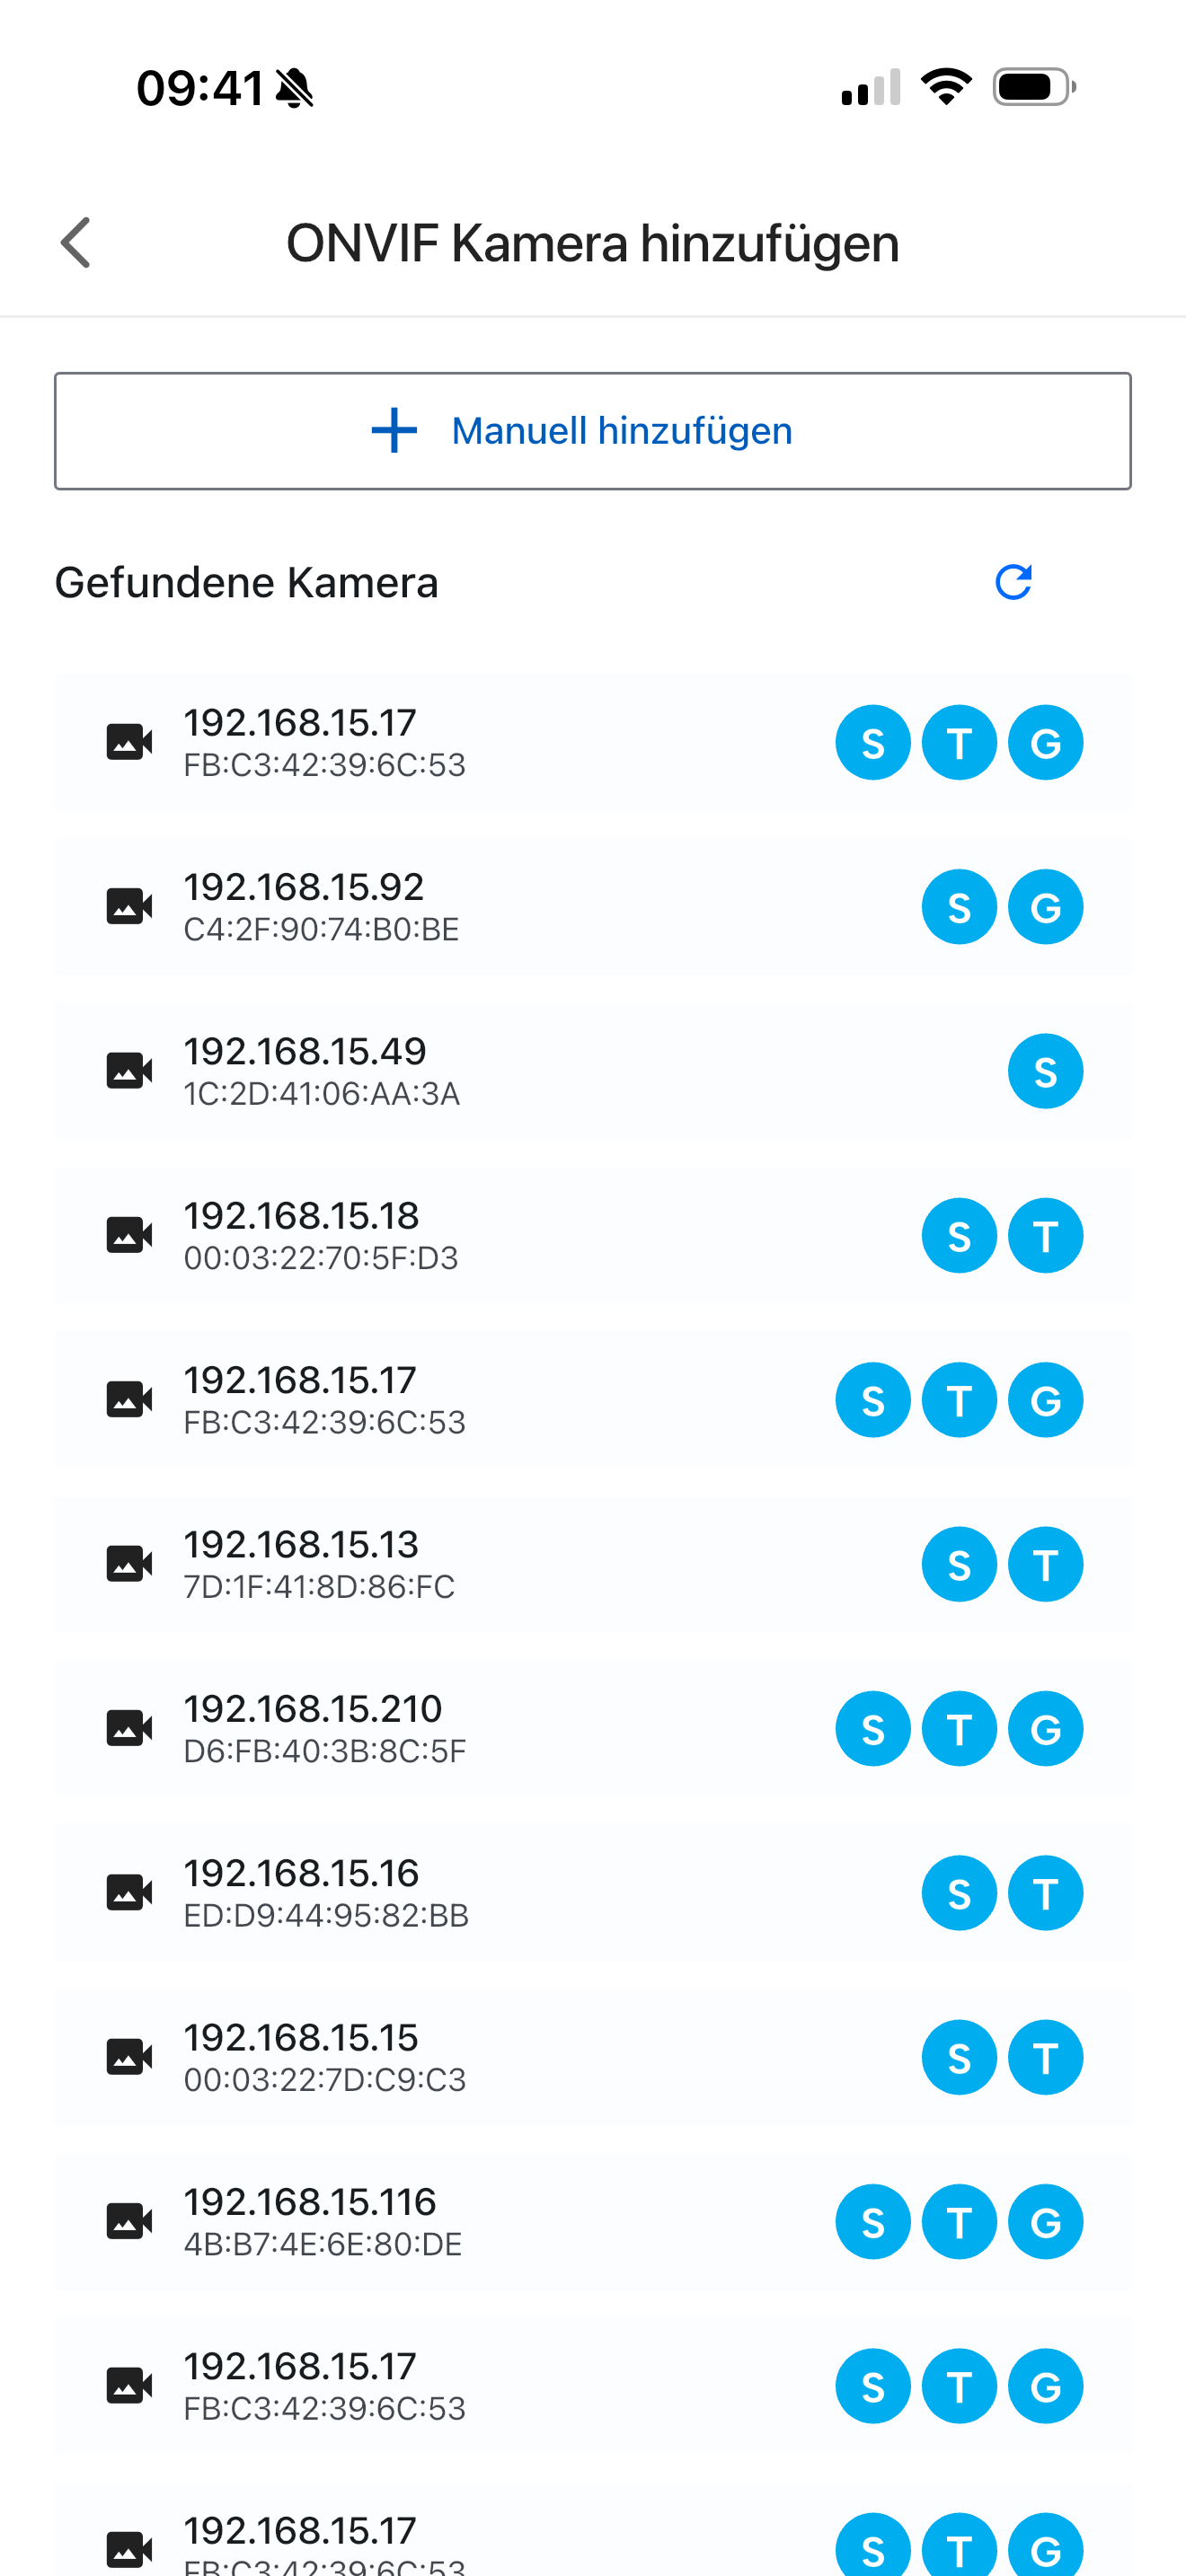Screen dimensions: 1186x2576
Task: Tap the back arrow in header
Action: 76,243
